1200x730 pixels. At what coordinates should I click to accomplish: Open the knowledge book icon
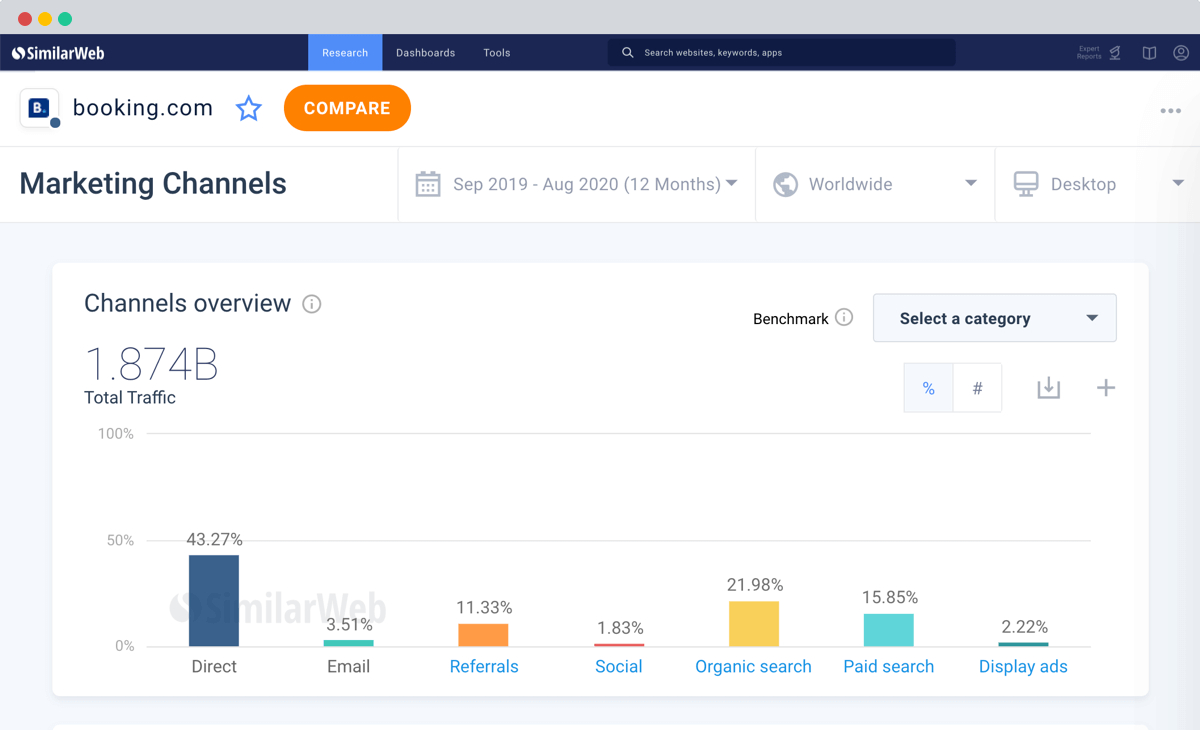[1150, 53]
